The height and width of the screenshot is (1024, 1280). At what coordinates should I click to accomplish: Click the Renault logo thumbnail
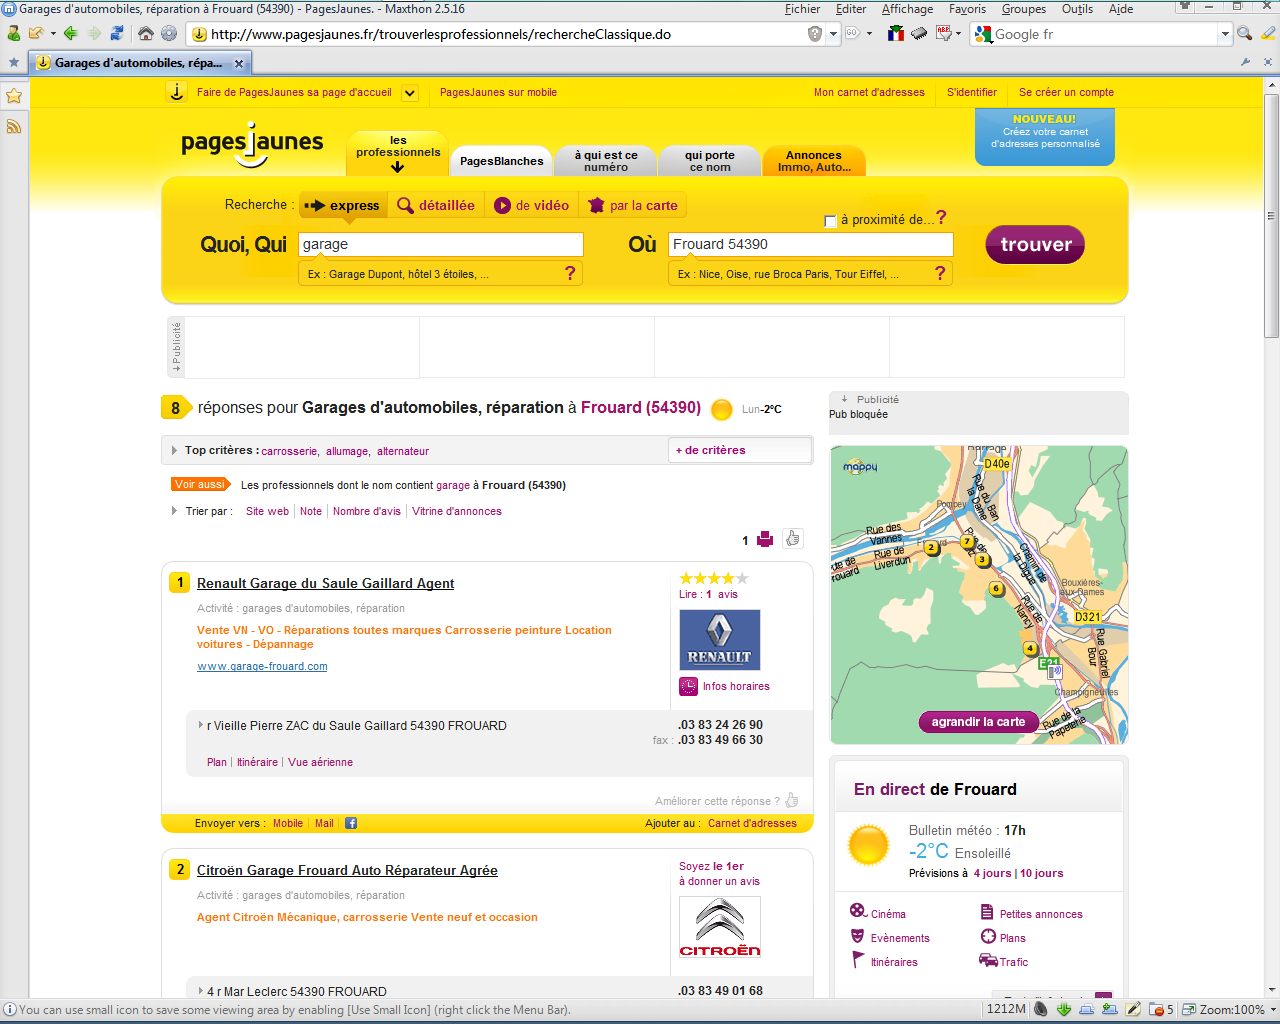point(720,640)
